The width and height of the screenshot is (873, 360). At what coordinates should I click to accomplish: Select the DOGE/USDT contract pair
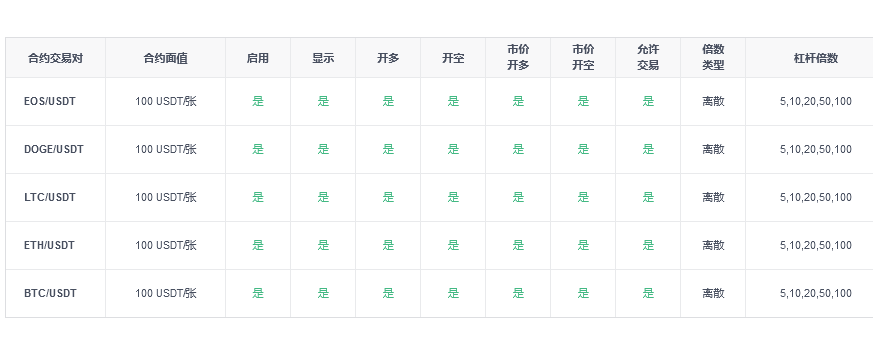(x=53, y=149)
